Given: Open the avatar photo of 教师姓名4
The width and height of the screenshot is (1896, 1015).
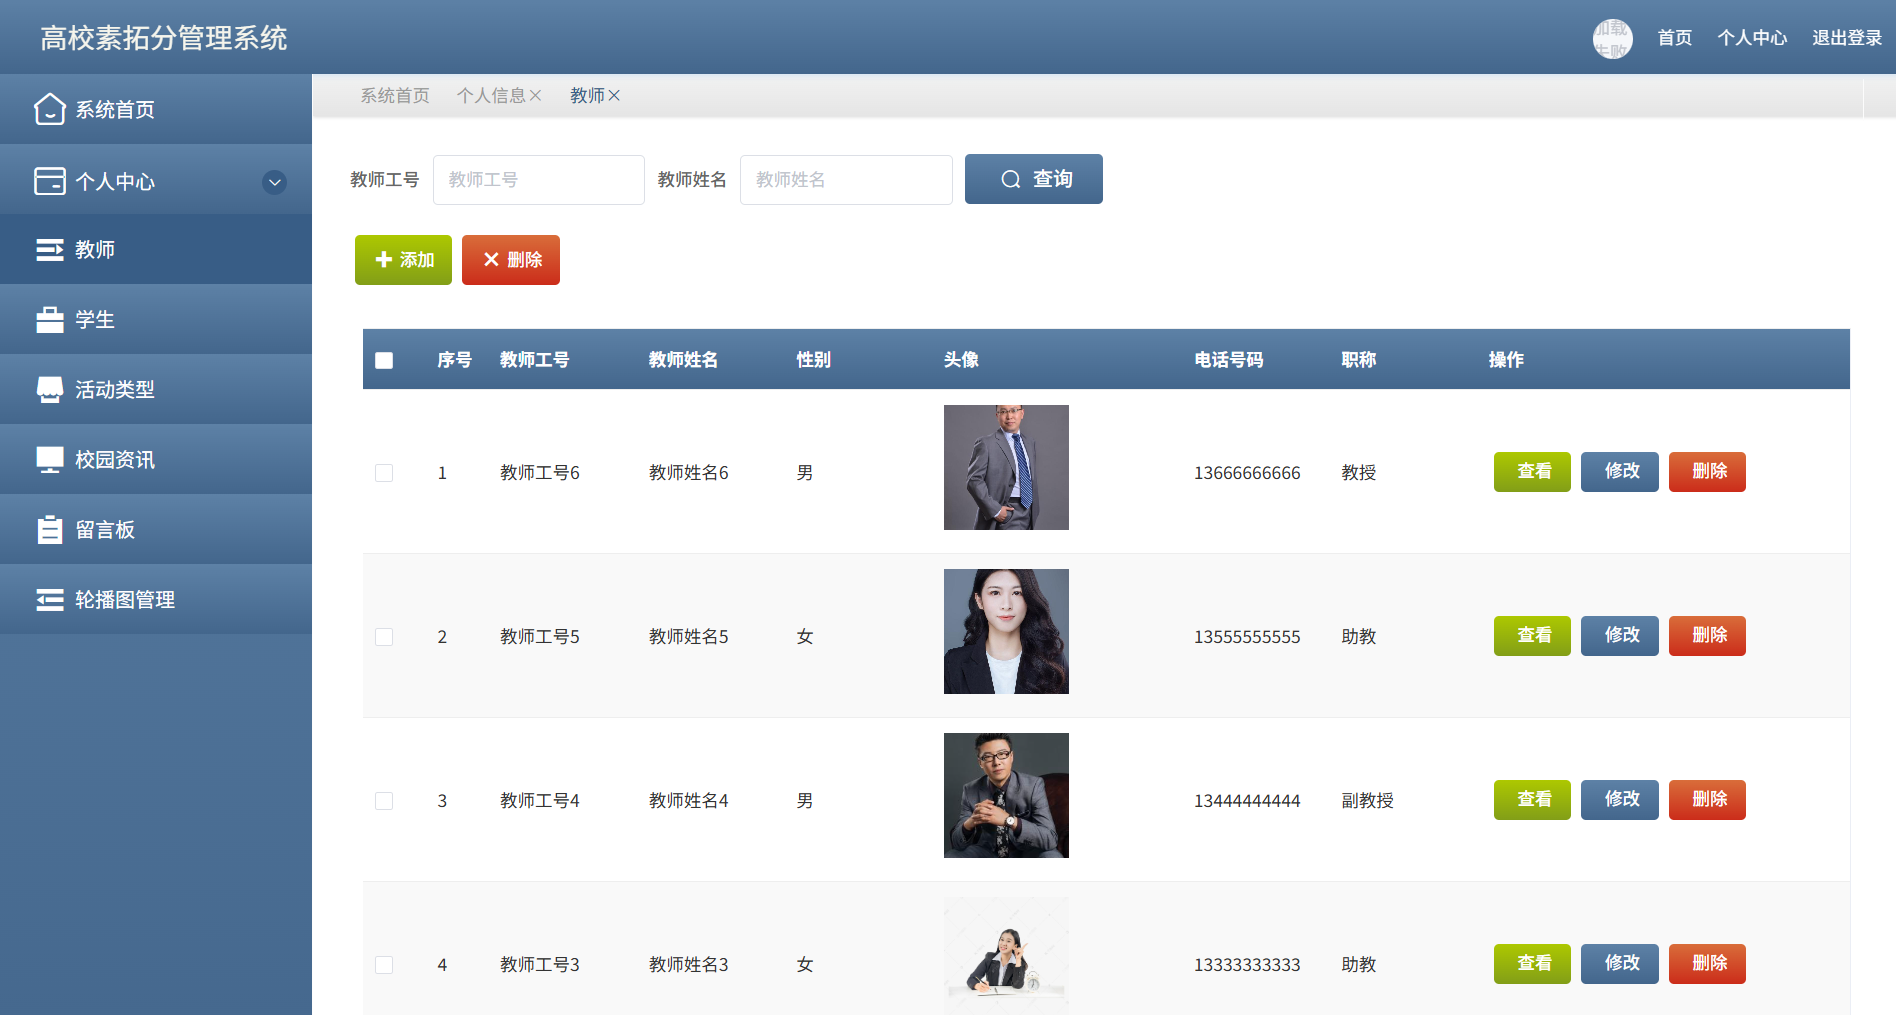Looking at the screenshot, I should [x=1006, y=795].
